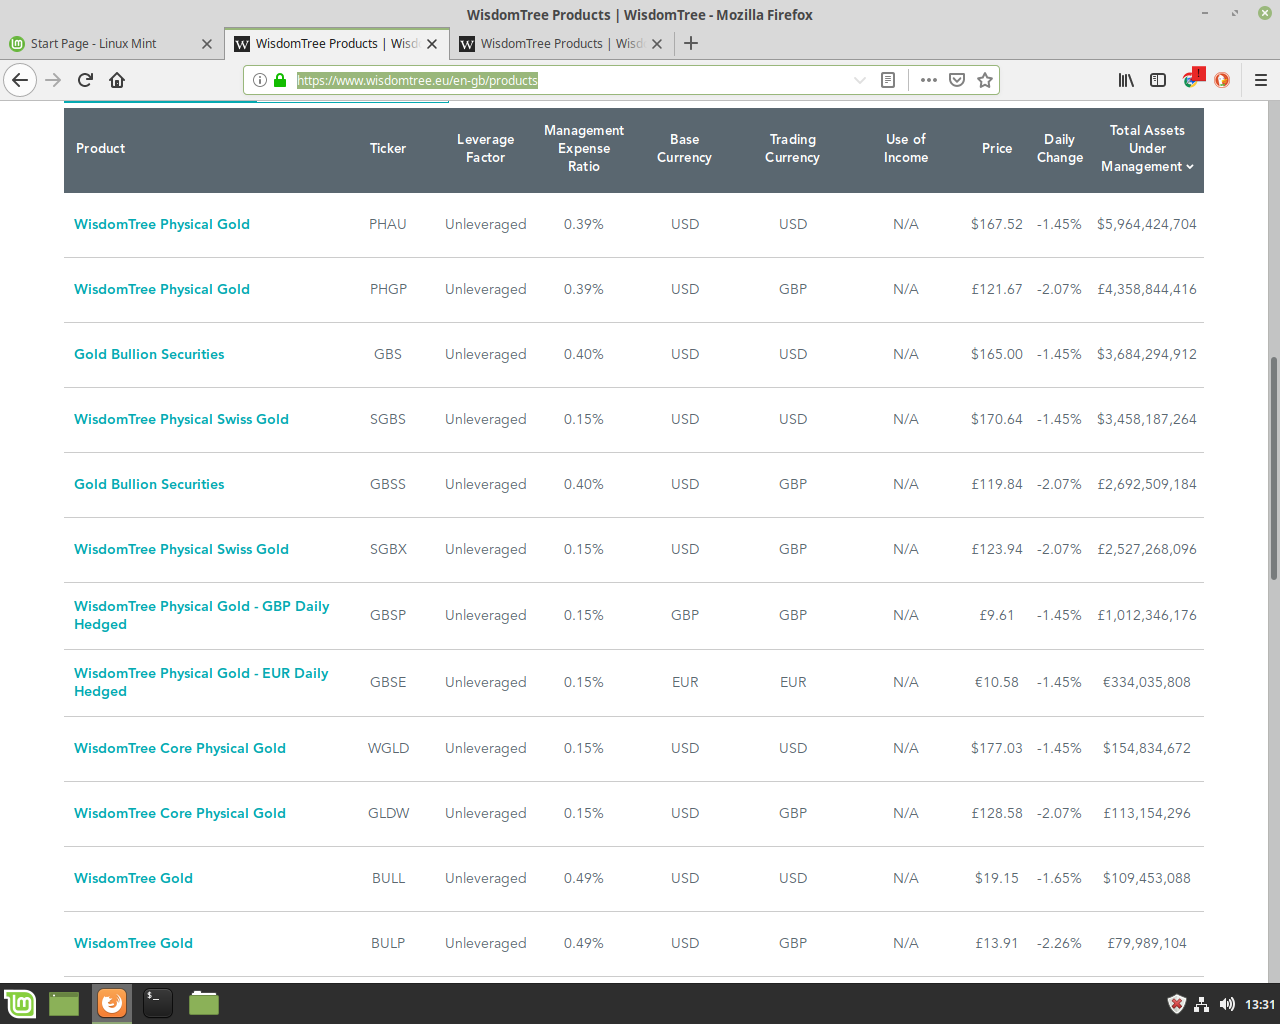Open WisdomTree Gold BULL link
This screenshot has height=1024, width=1280.
coord(133,878)
